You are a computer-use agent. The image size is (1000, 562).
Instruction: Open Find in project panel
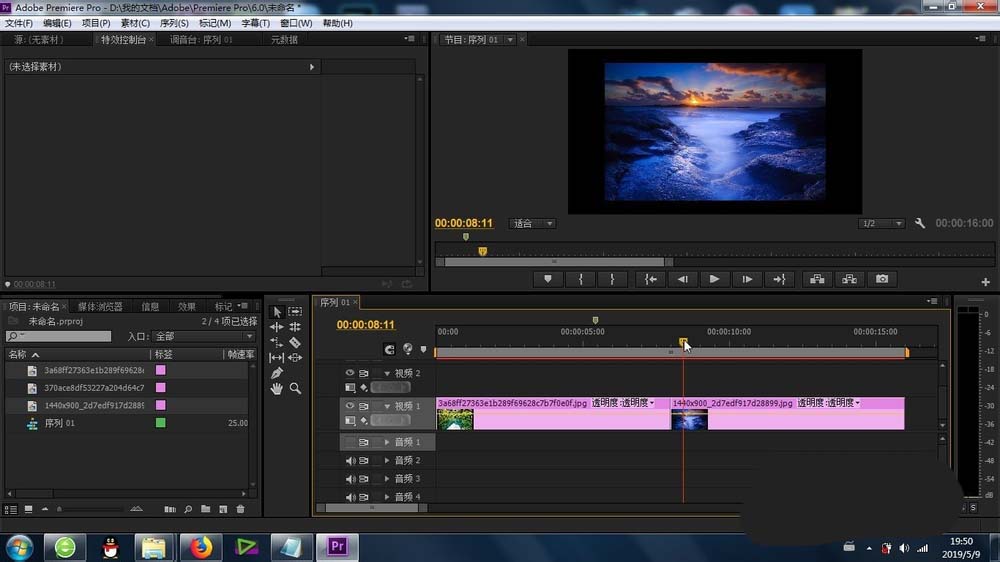(x=188, y=509)
